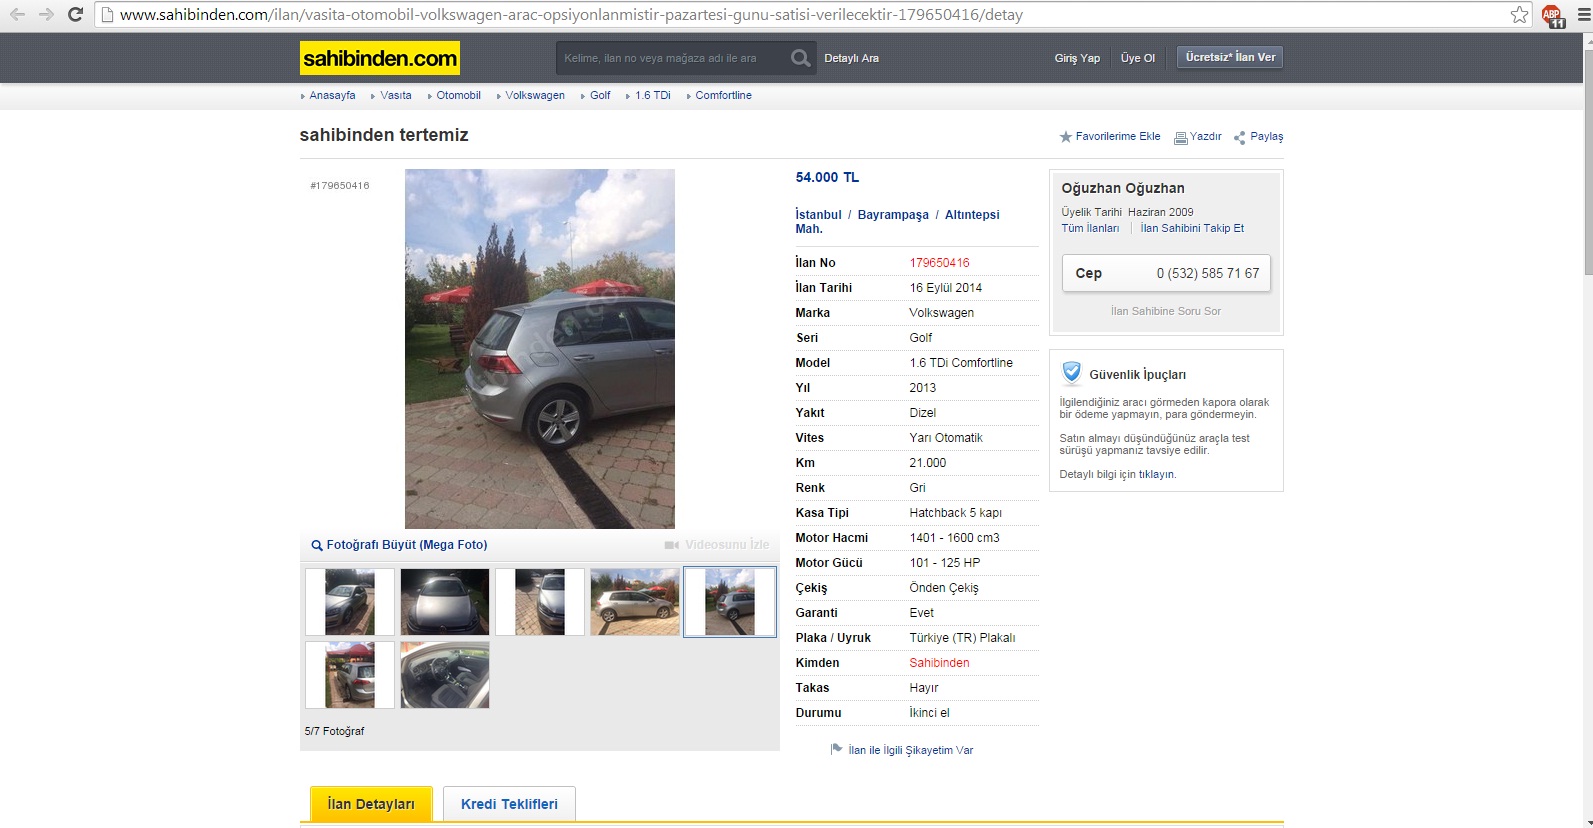Select fourth thumbnail showing car side view
This screenshot has width=1593, height=828.
[635, 602]
